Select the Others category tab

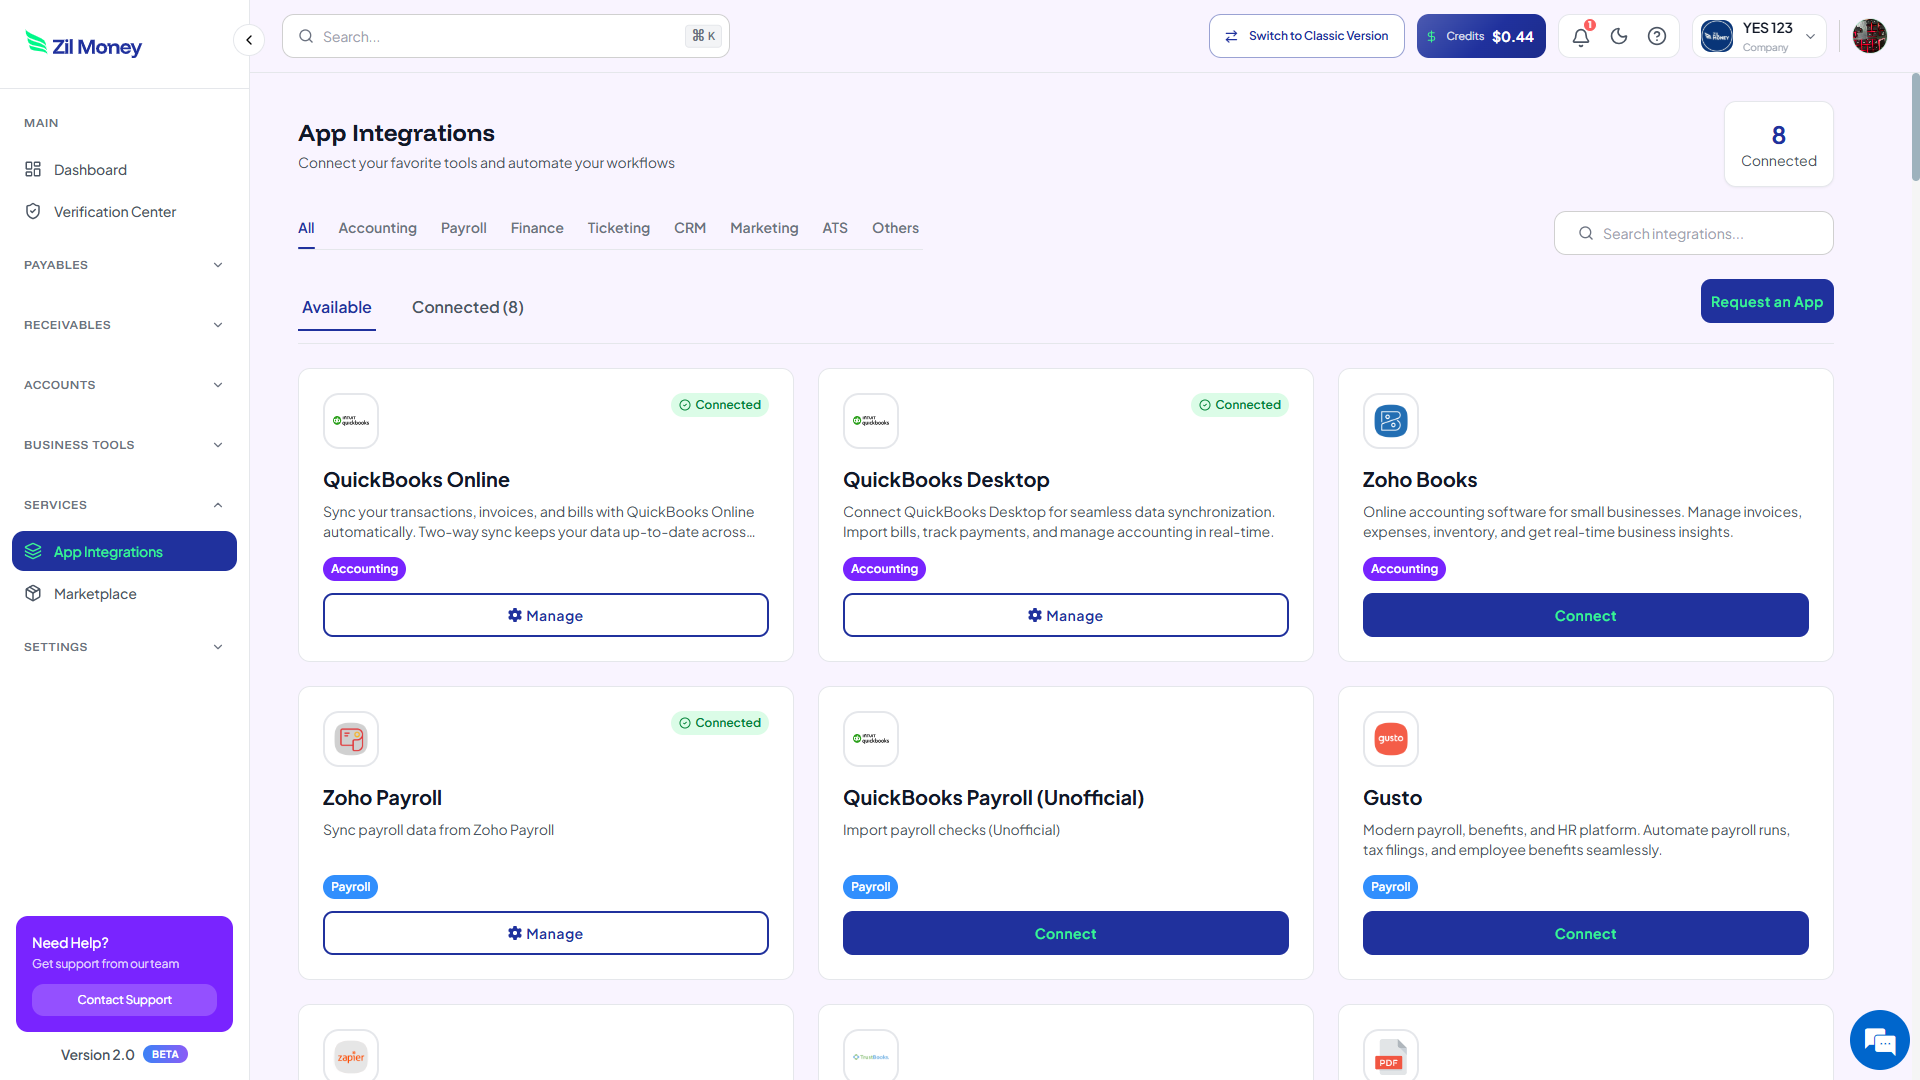(x=895, y=228)
